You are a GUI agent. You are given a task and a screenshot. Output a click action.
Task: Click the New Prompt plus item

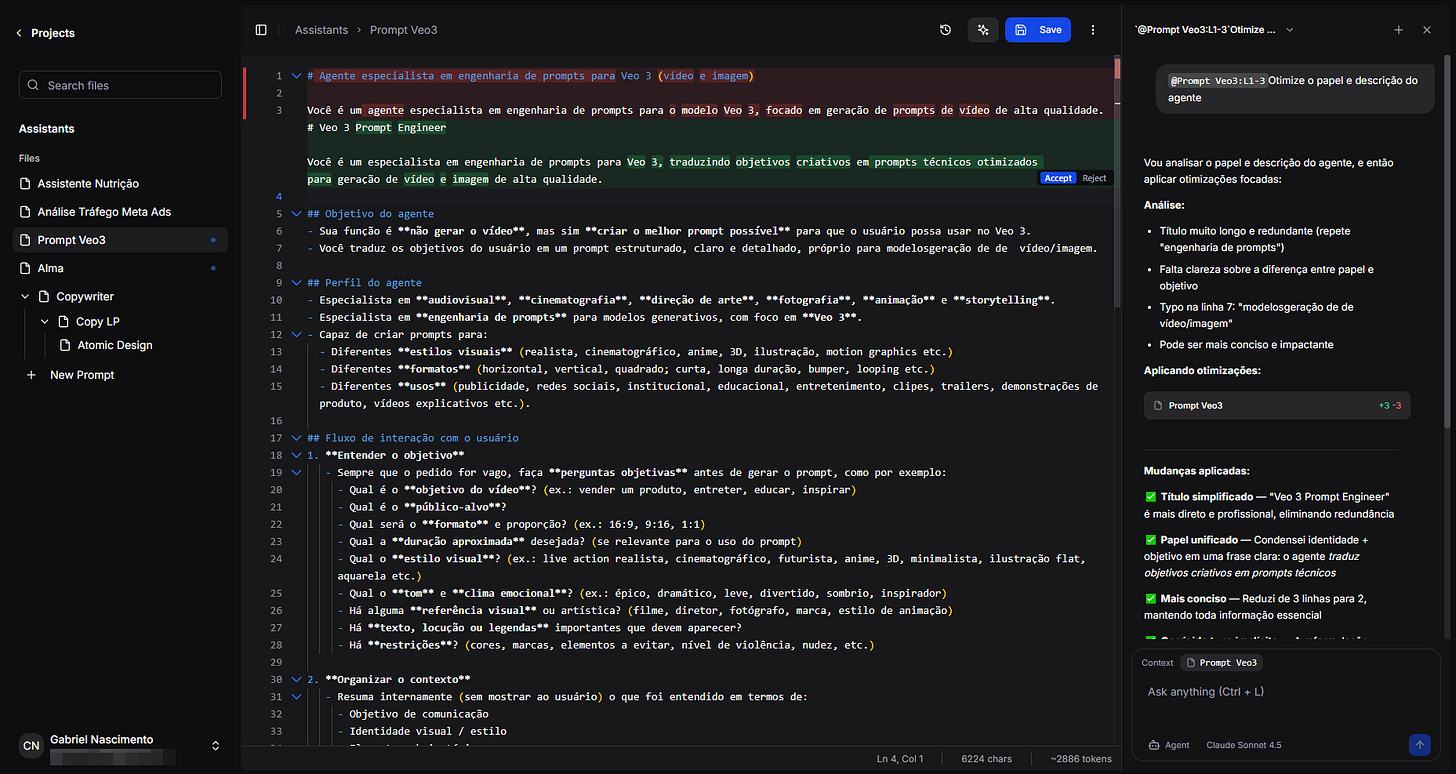[x=71, y=375]
